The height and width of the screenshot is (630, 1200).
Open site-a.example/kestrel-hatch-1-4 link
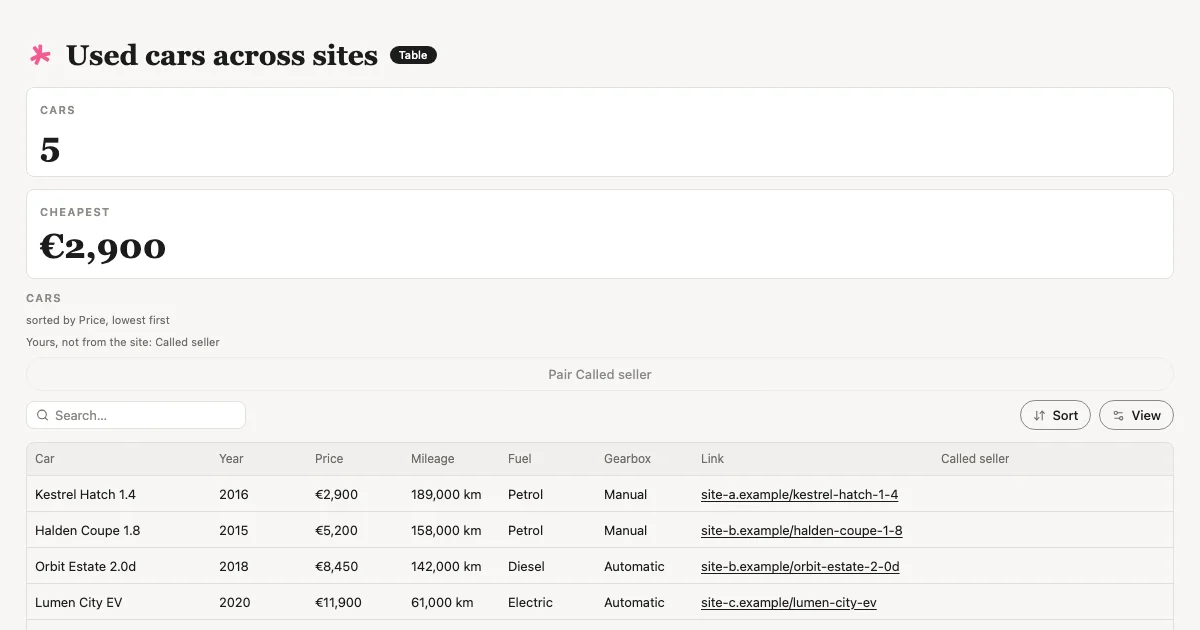(799, 494)
